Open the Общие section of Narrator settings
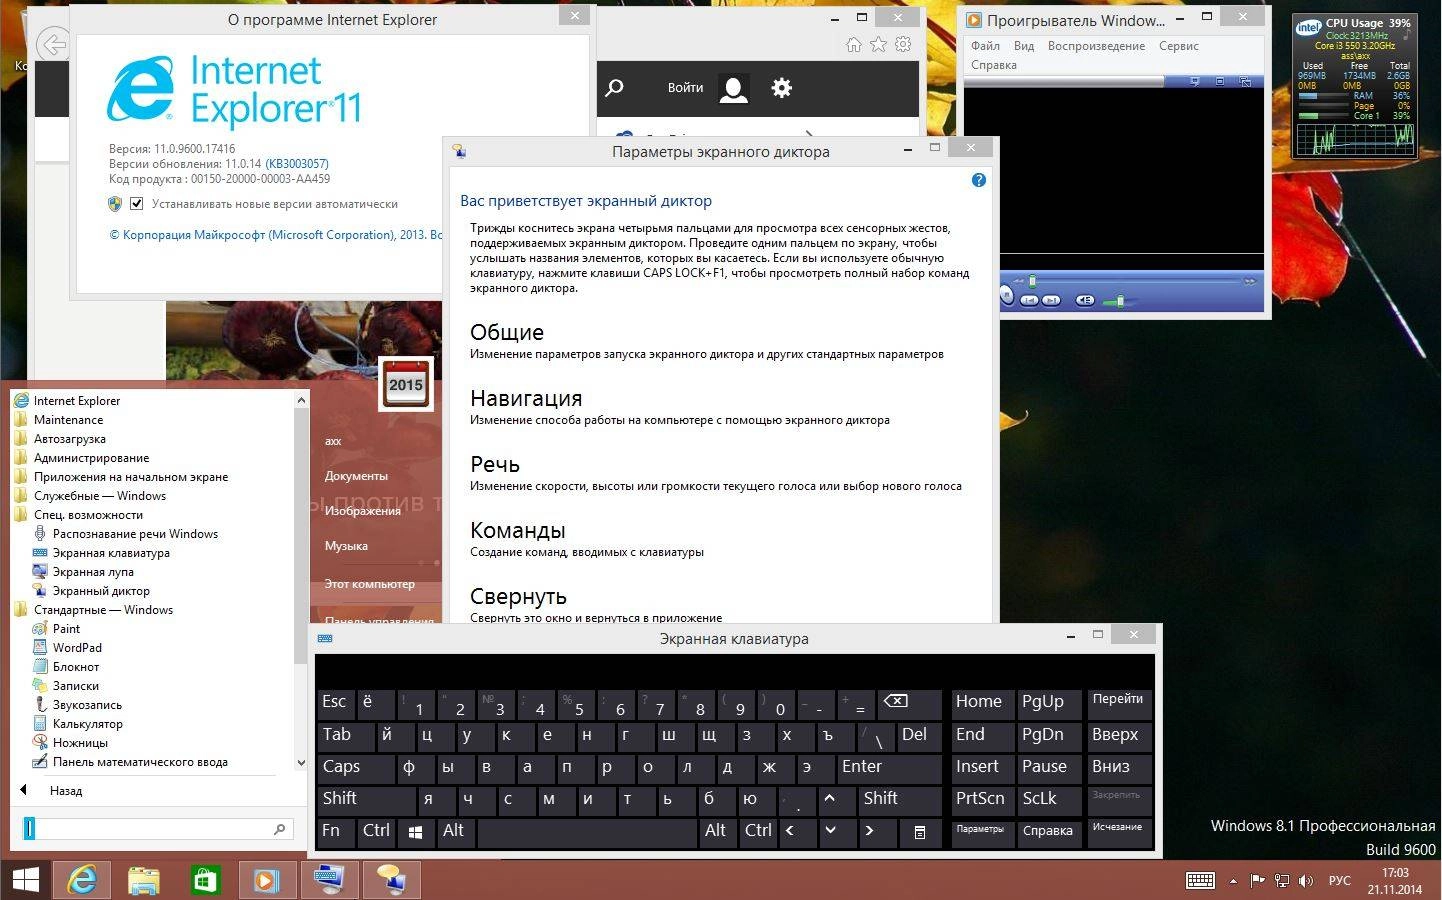This screenshot has height=900, width=1442. click(507, 332)
